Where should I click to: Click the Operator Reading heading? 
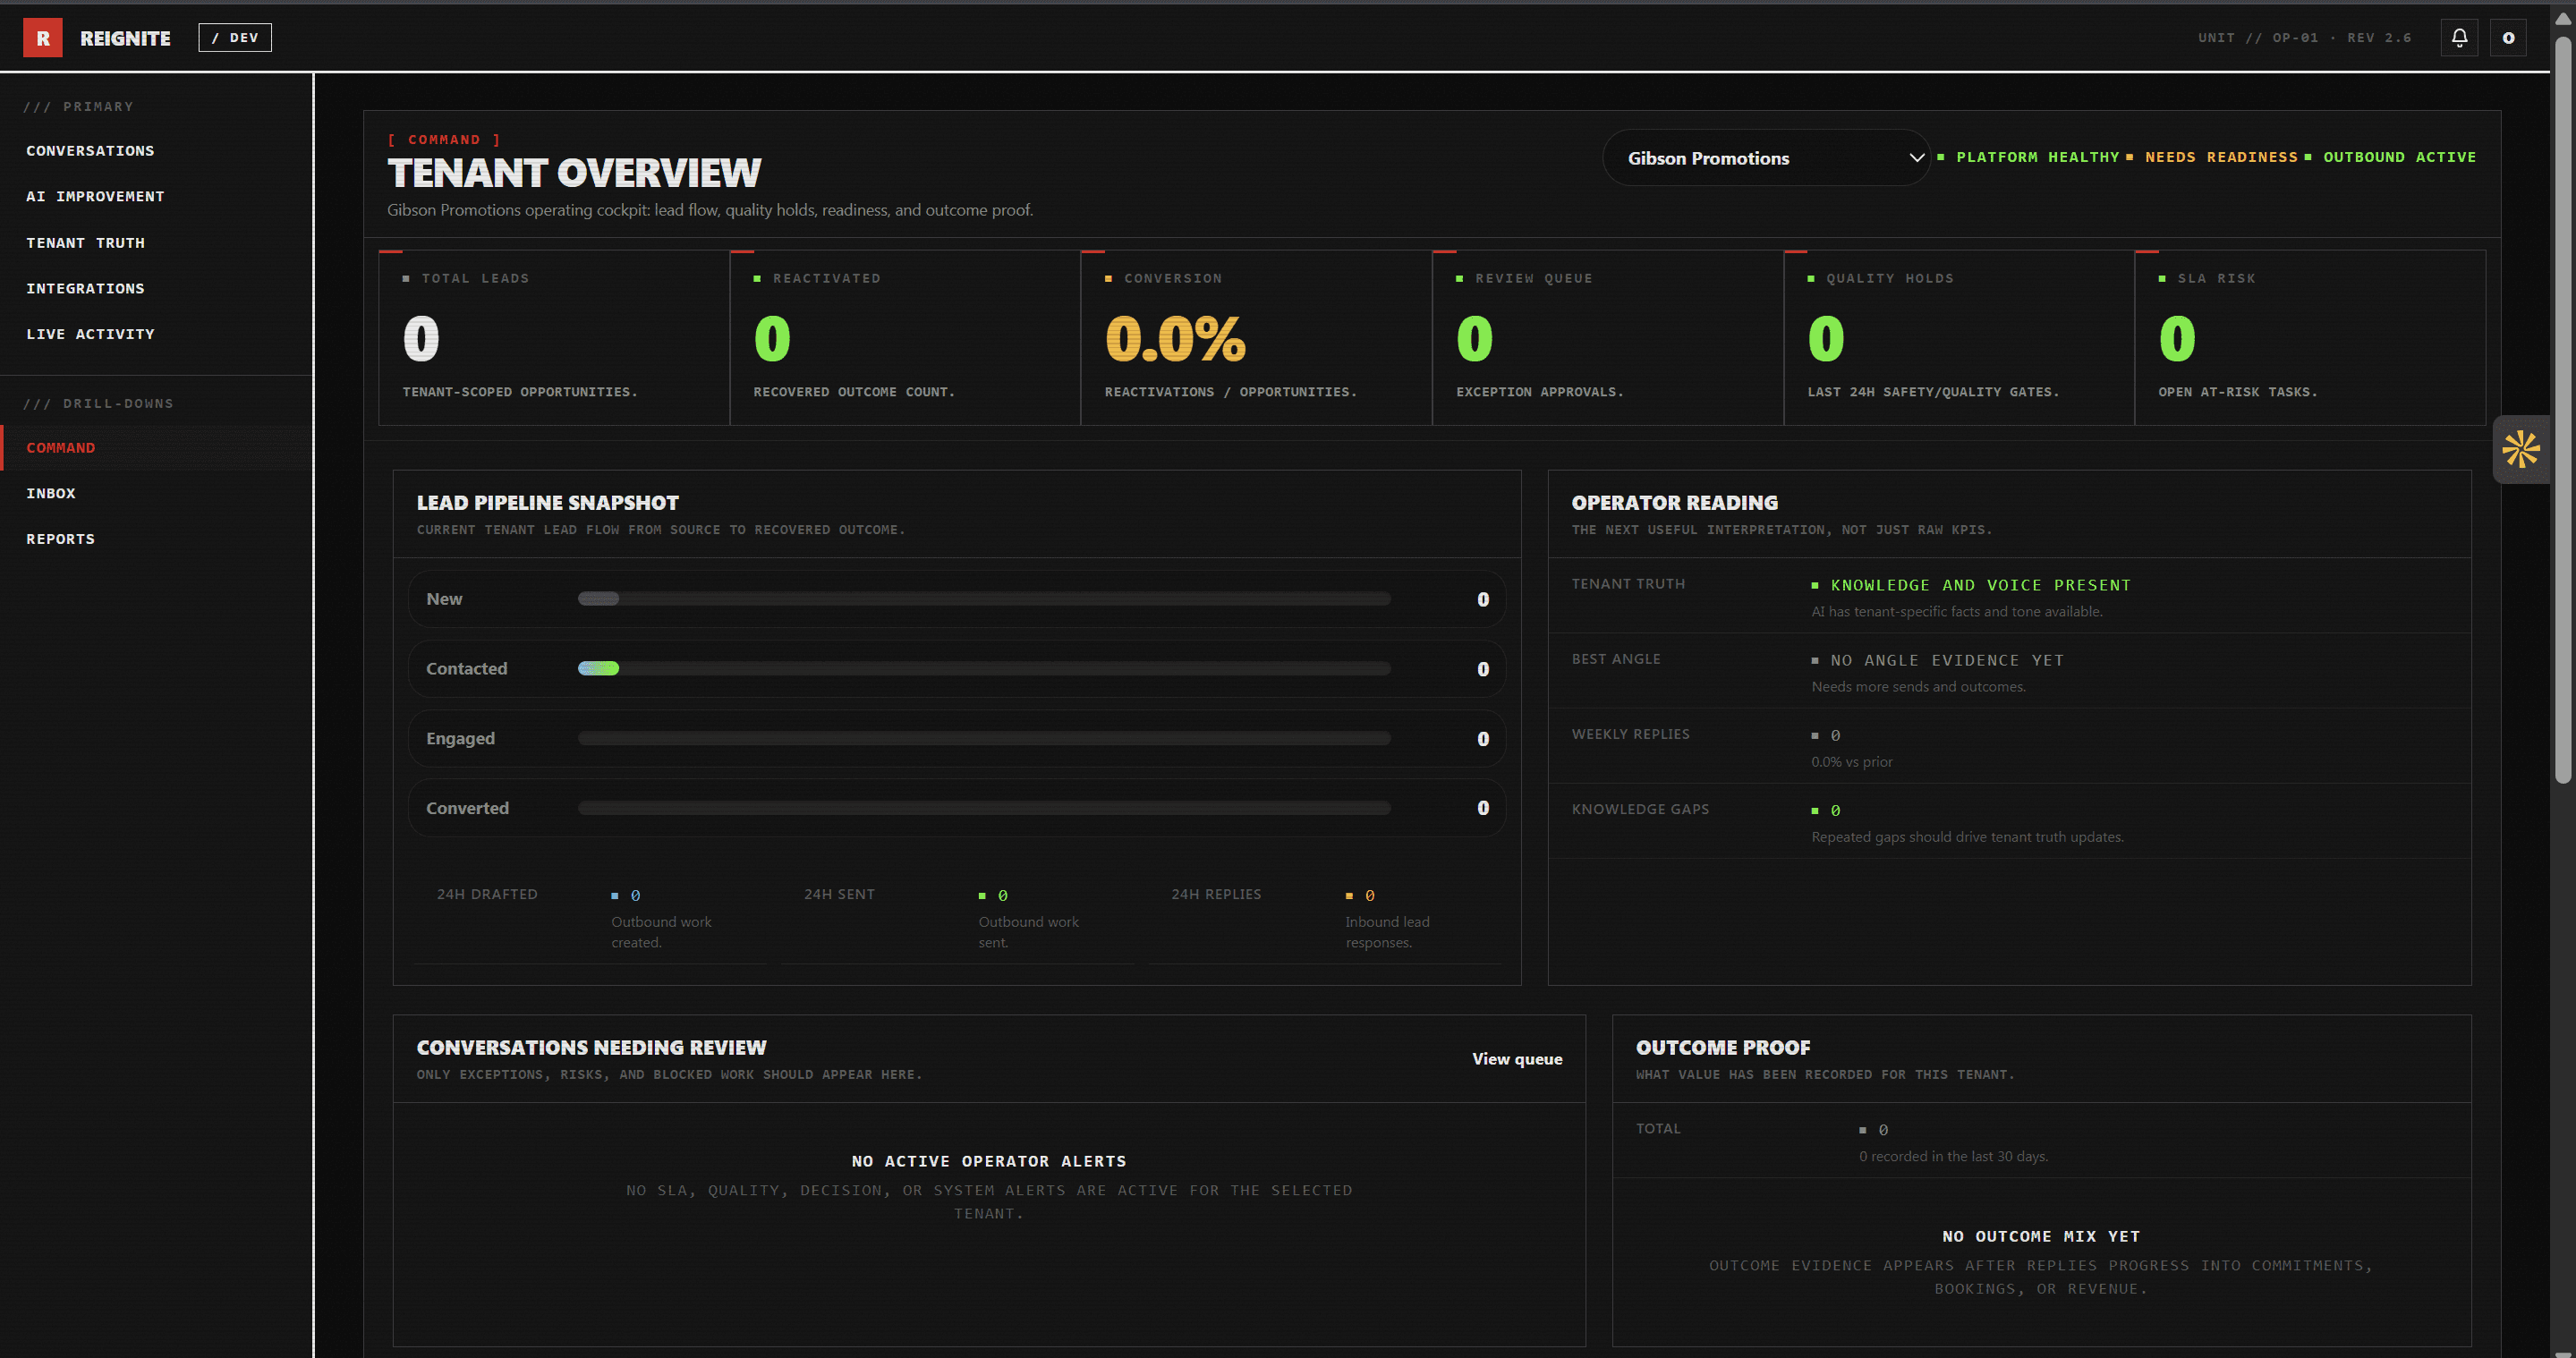click(1674, 503)
